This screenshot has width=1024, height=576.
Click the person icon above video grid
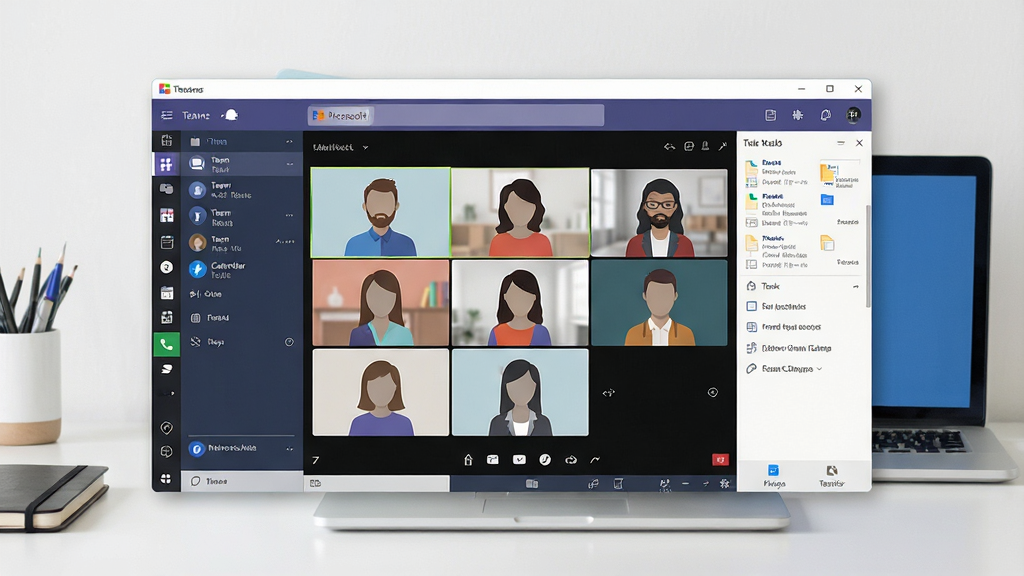pyautogui.click(x=705, y=146)
